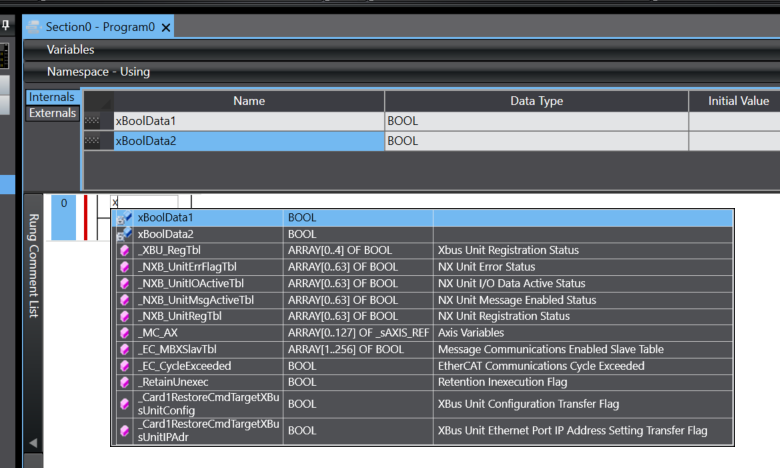
Task: Click the row handle icon for xBoolData2 in the table
Action: (98, 142)
